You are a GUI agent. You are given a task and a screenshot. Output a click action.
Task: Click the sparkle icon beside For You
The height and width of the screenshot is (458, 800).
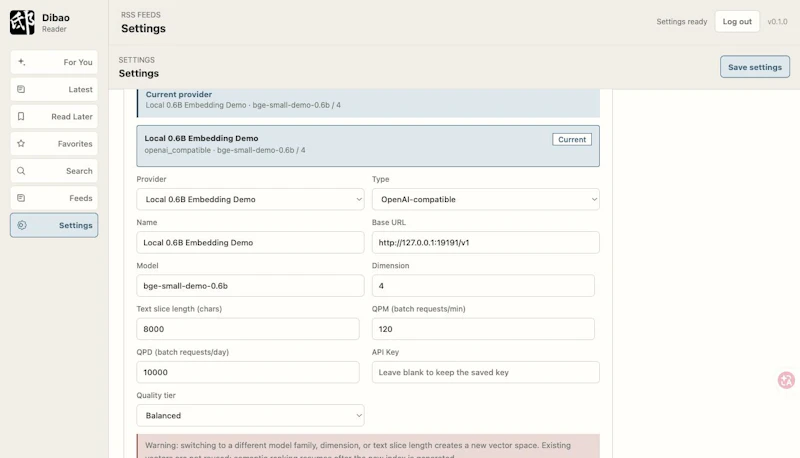[21, 62]
